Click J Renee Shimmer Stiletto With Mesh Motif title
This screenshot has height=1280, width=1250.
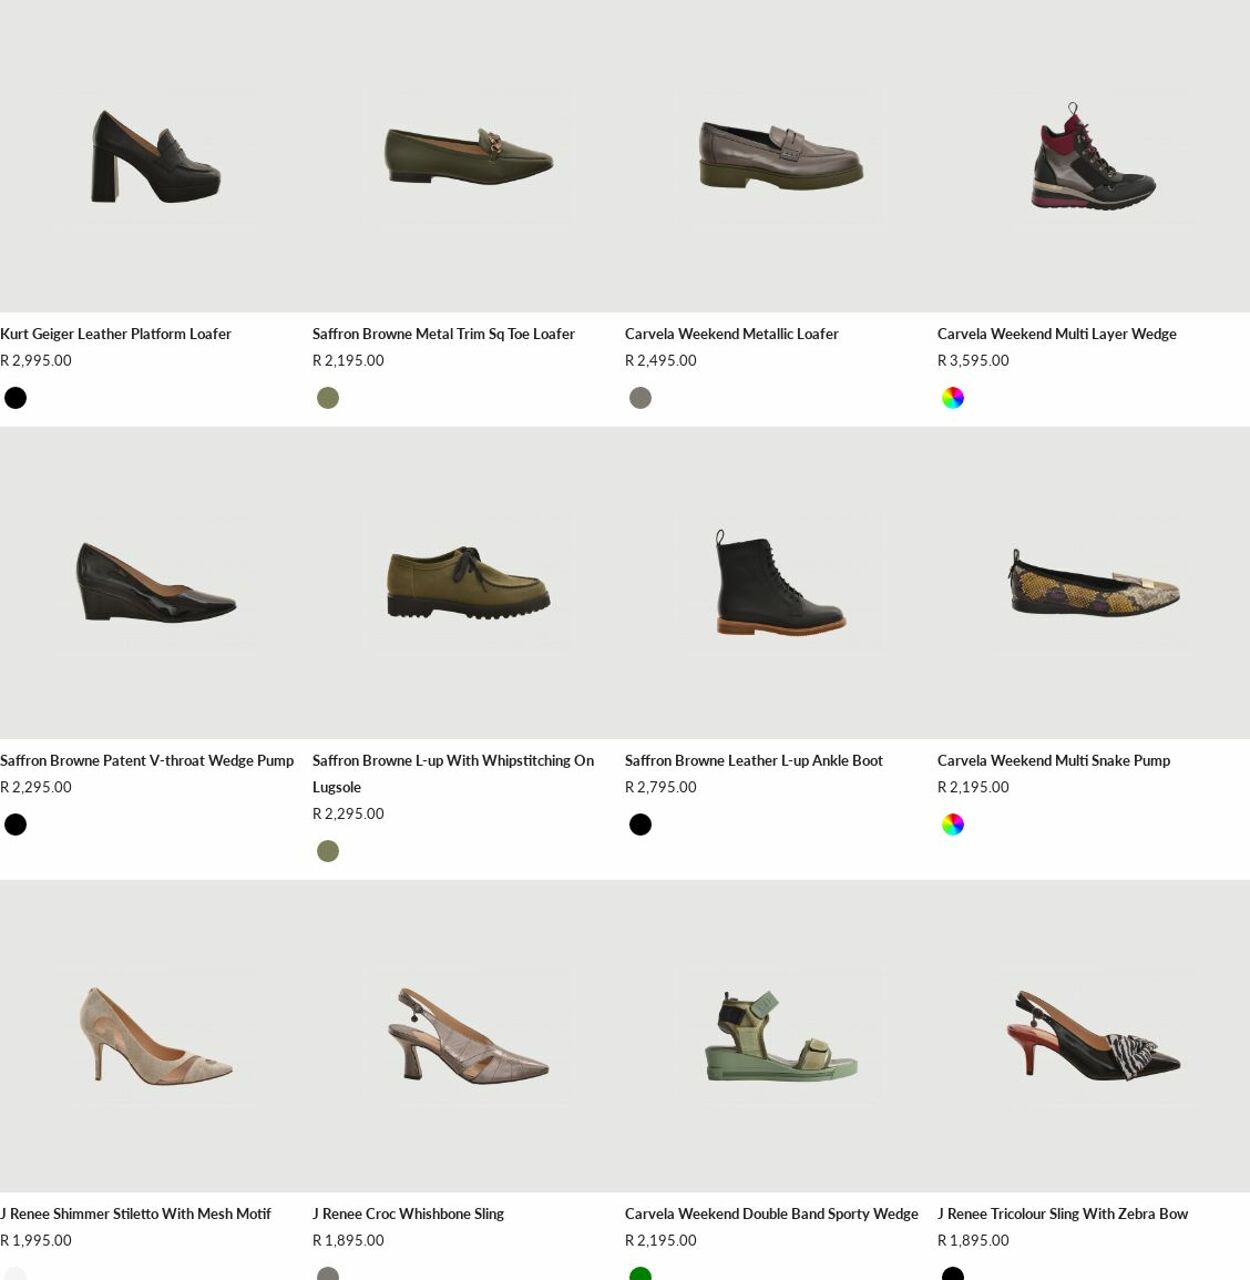135,1214
